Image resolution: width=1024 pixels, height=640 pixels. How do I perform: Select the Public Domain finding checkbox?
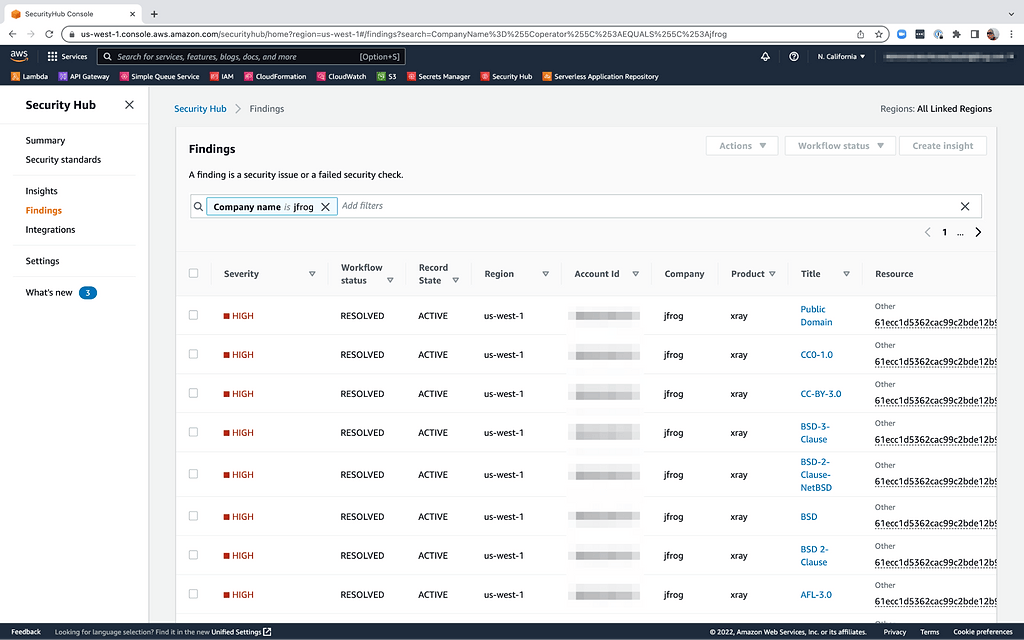[x=194, y=315]
